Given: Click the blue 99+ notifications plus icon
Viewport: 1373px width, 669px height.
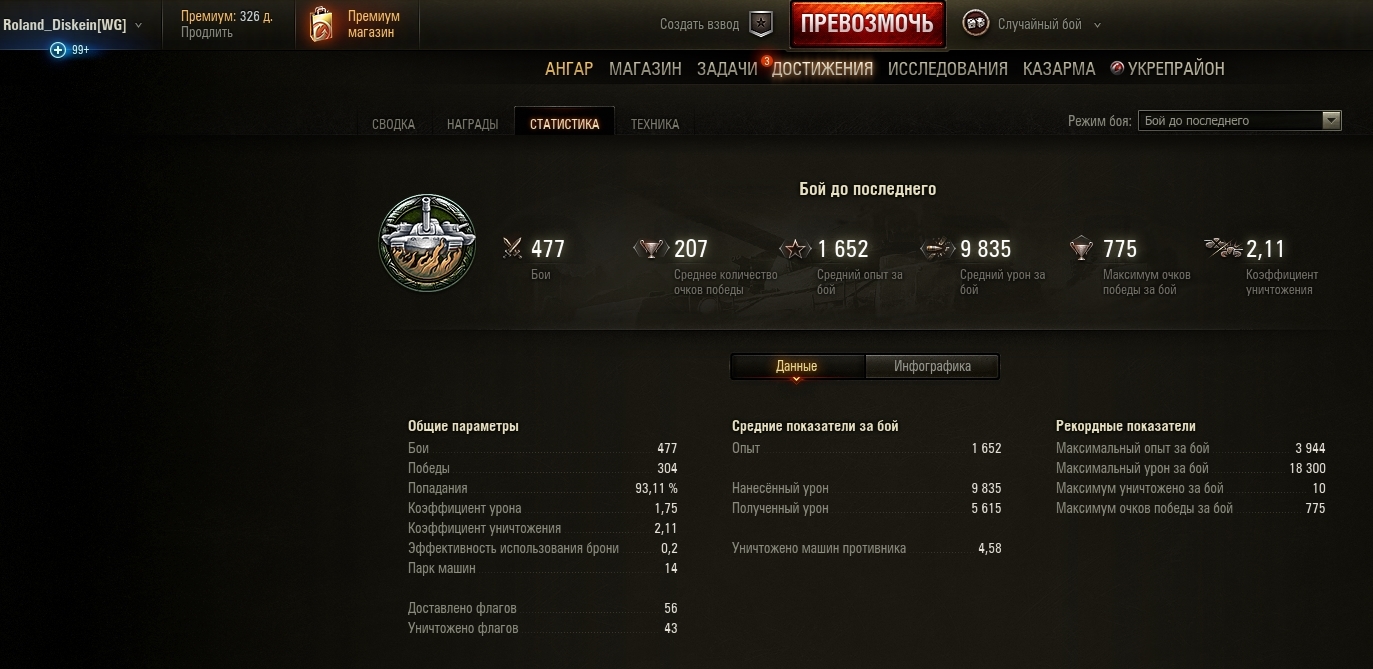Looking at the screenshot, I should (x=57, y=50).
